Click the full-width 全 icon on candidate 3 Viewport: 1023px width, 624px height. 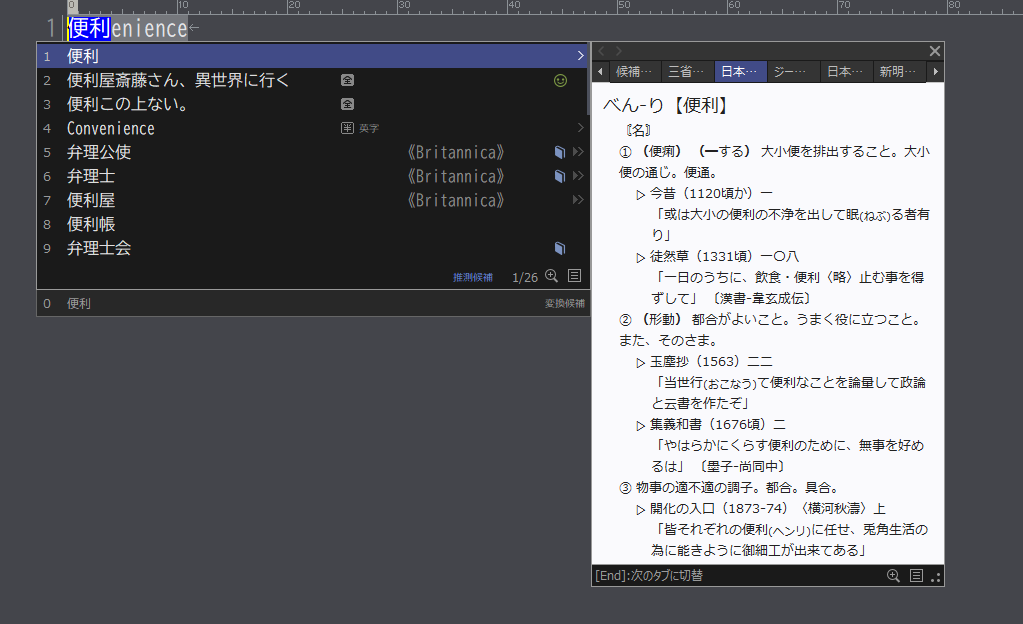coord(347,104)
